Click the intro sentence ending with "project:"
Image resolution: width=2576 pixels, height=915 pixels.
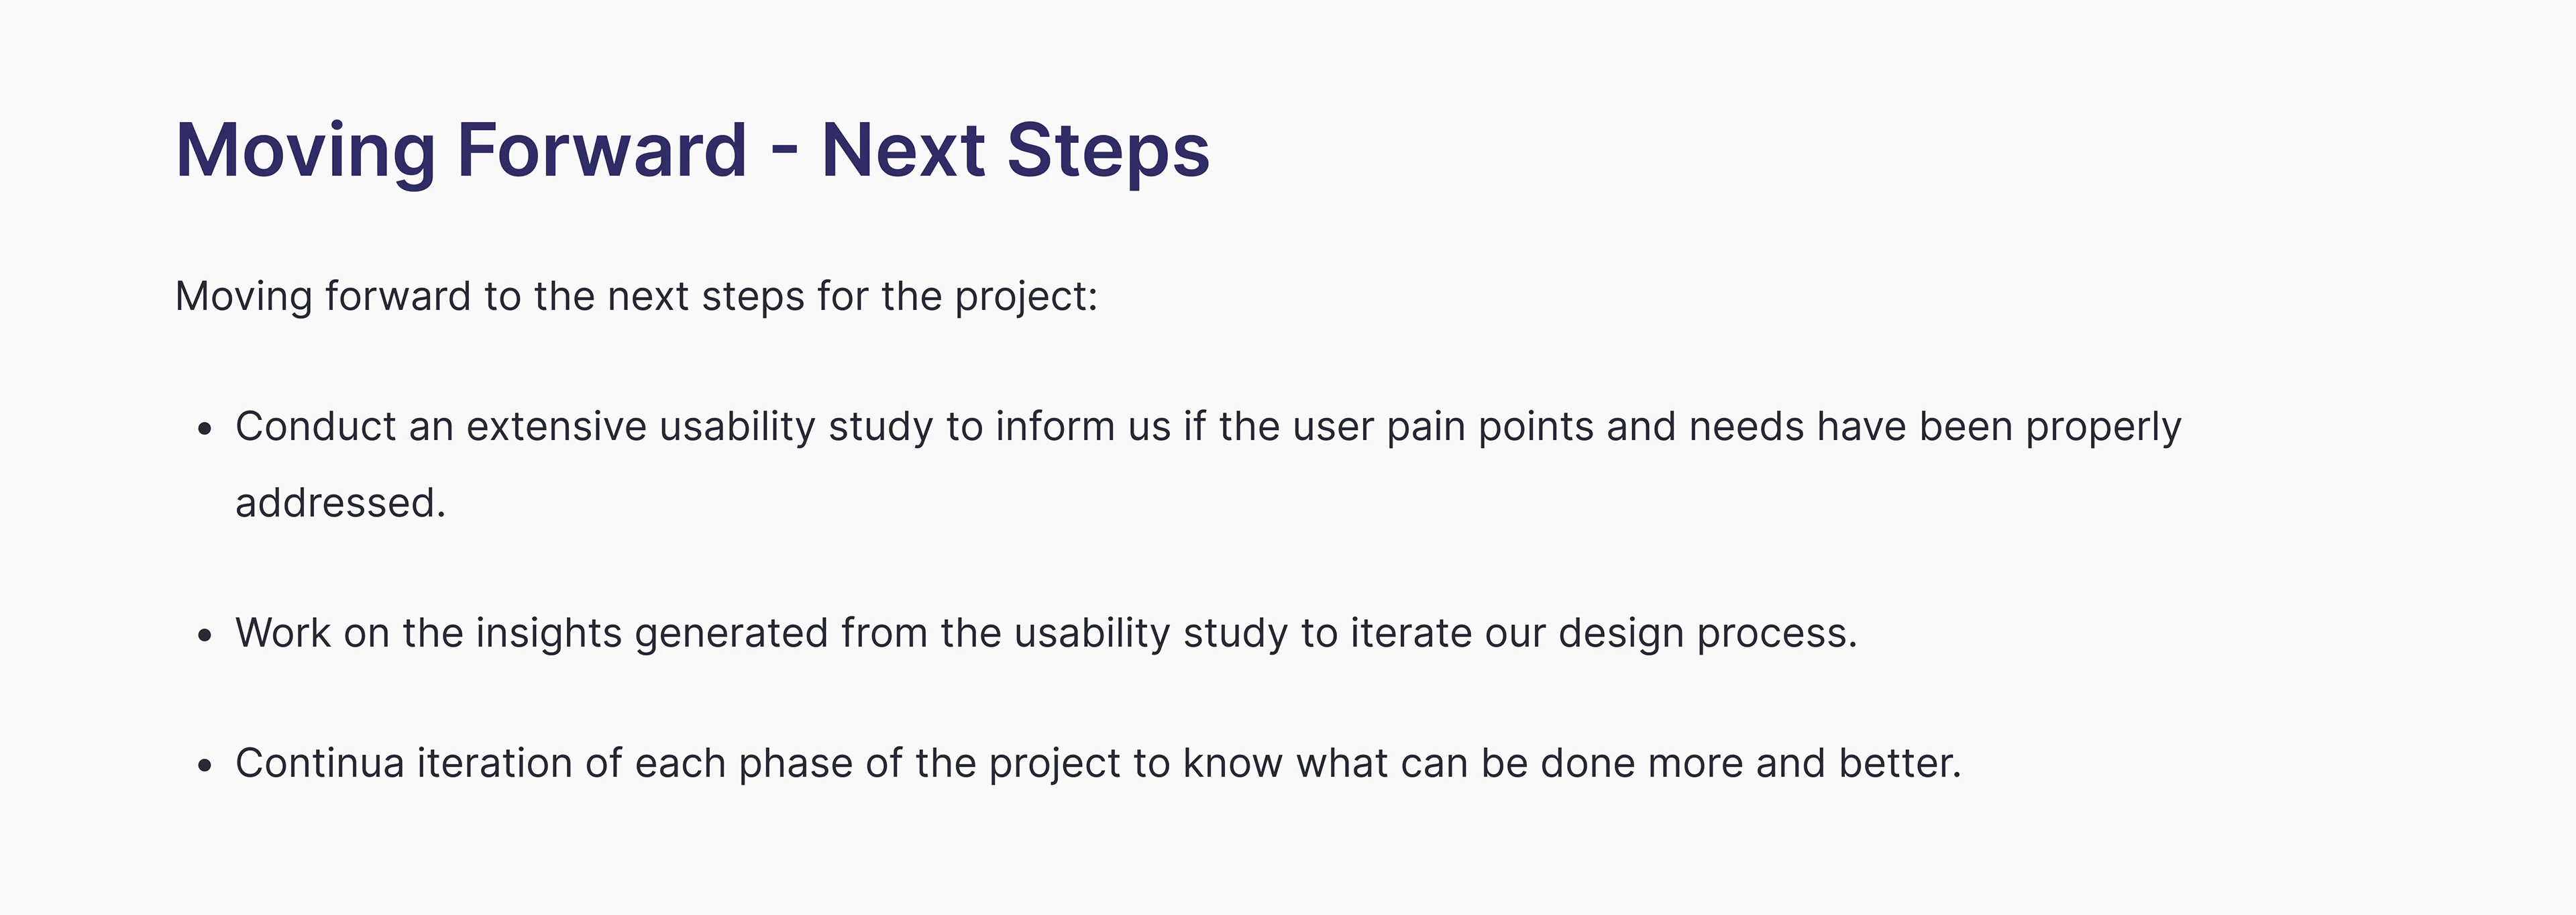click(636, 297)
